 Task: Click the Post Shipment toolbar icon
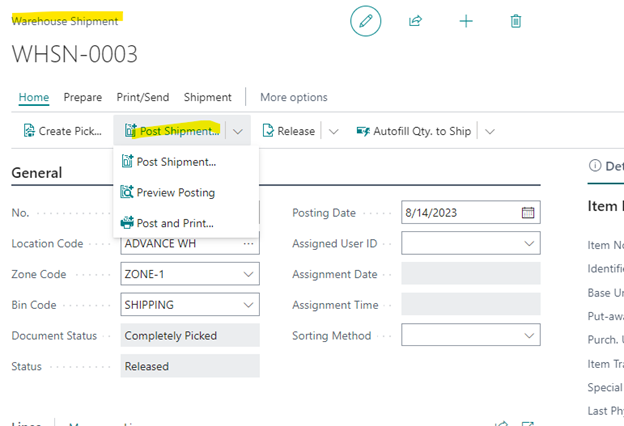pyautogui.click(x=130, y=130)
